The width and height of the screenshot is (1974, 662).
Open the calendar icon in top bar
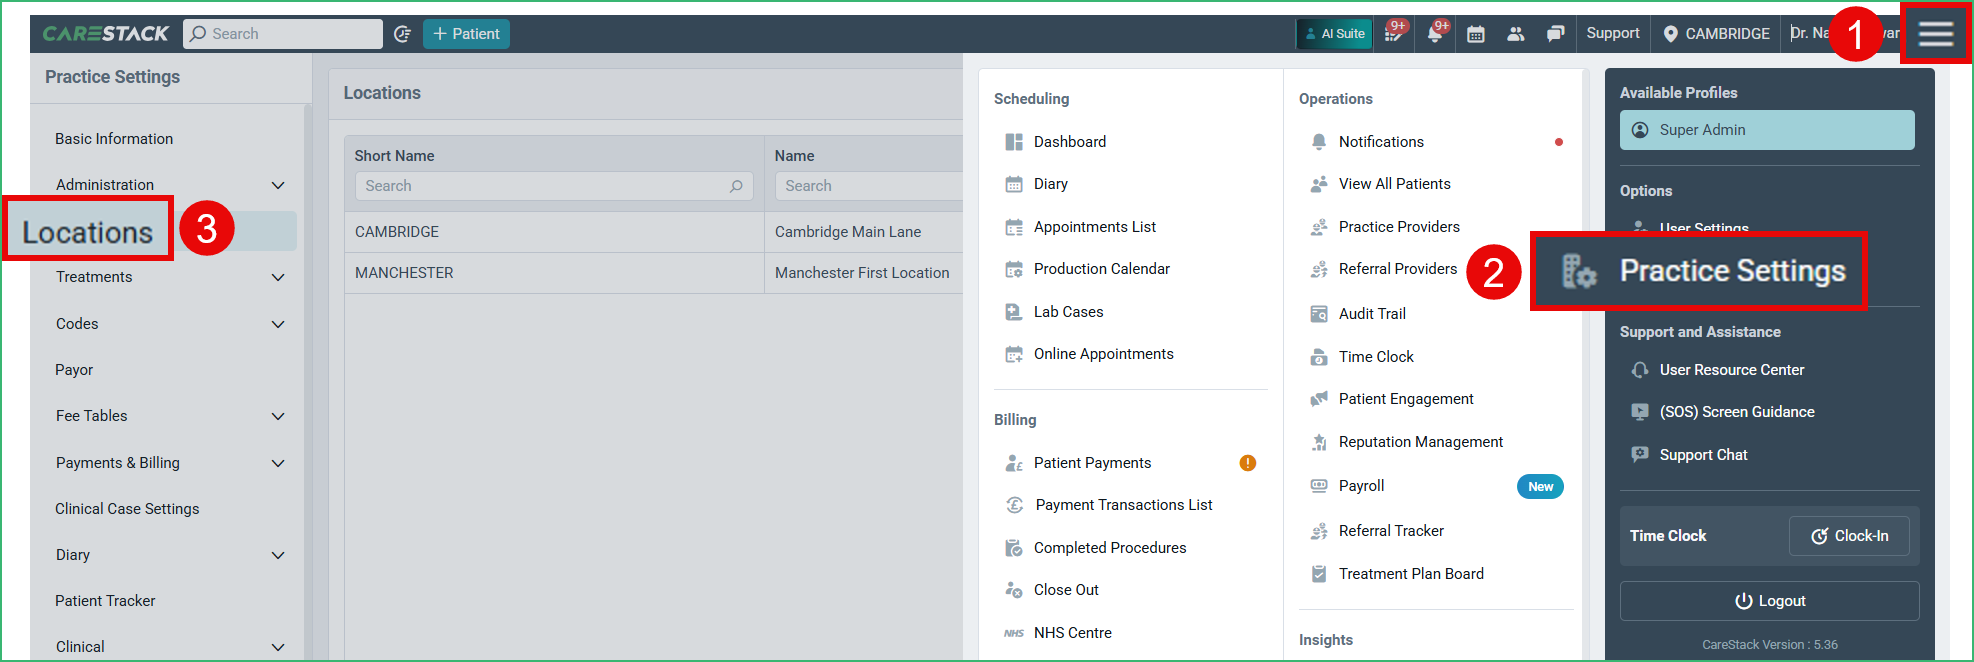(x=1475, y=34)
